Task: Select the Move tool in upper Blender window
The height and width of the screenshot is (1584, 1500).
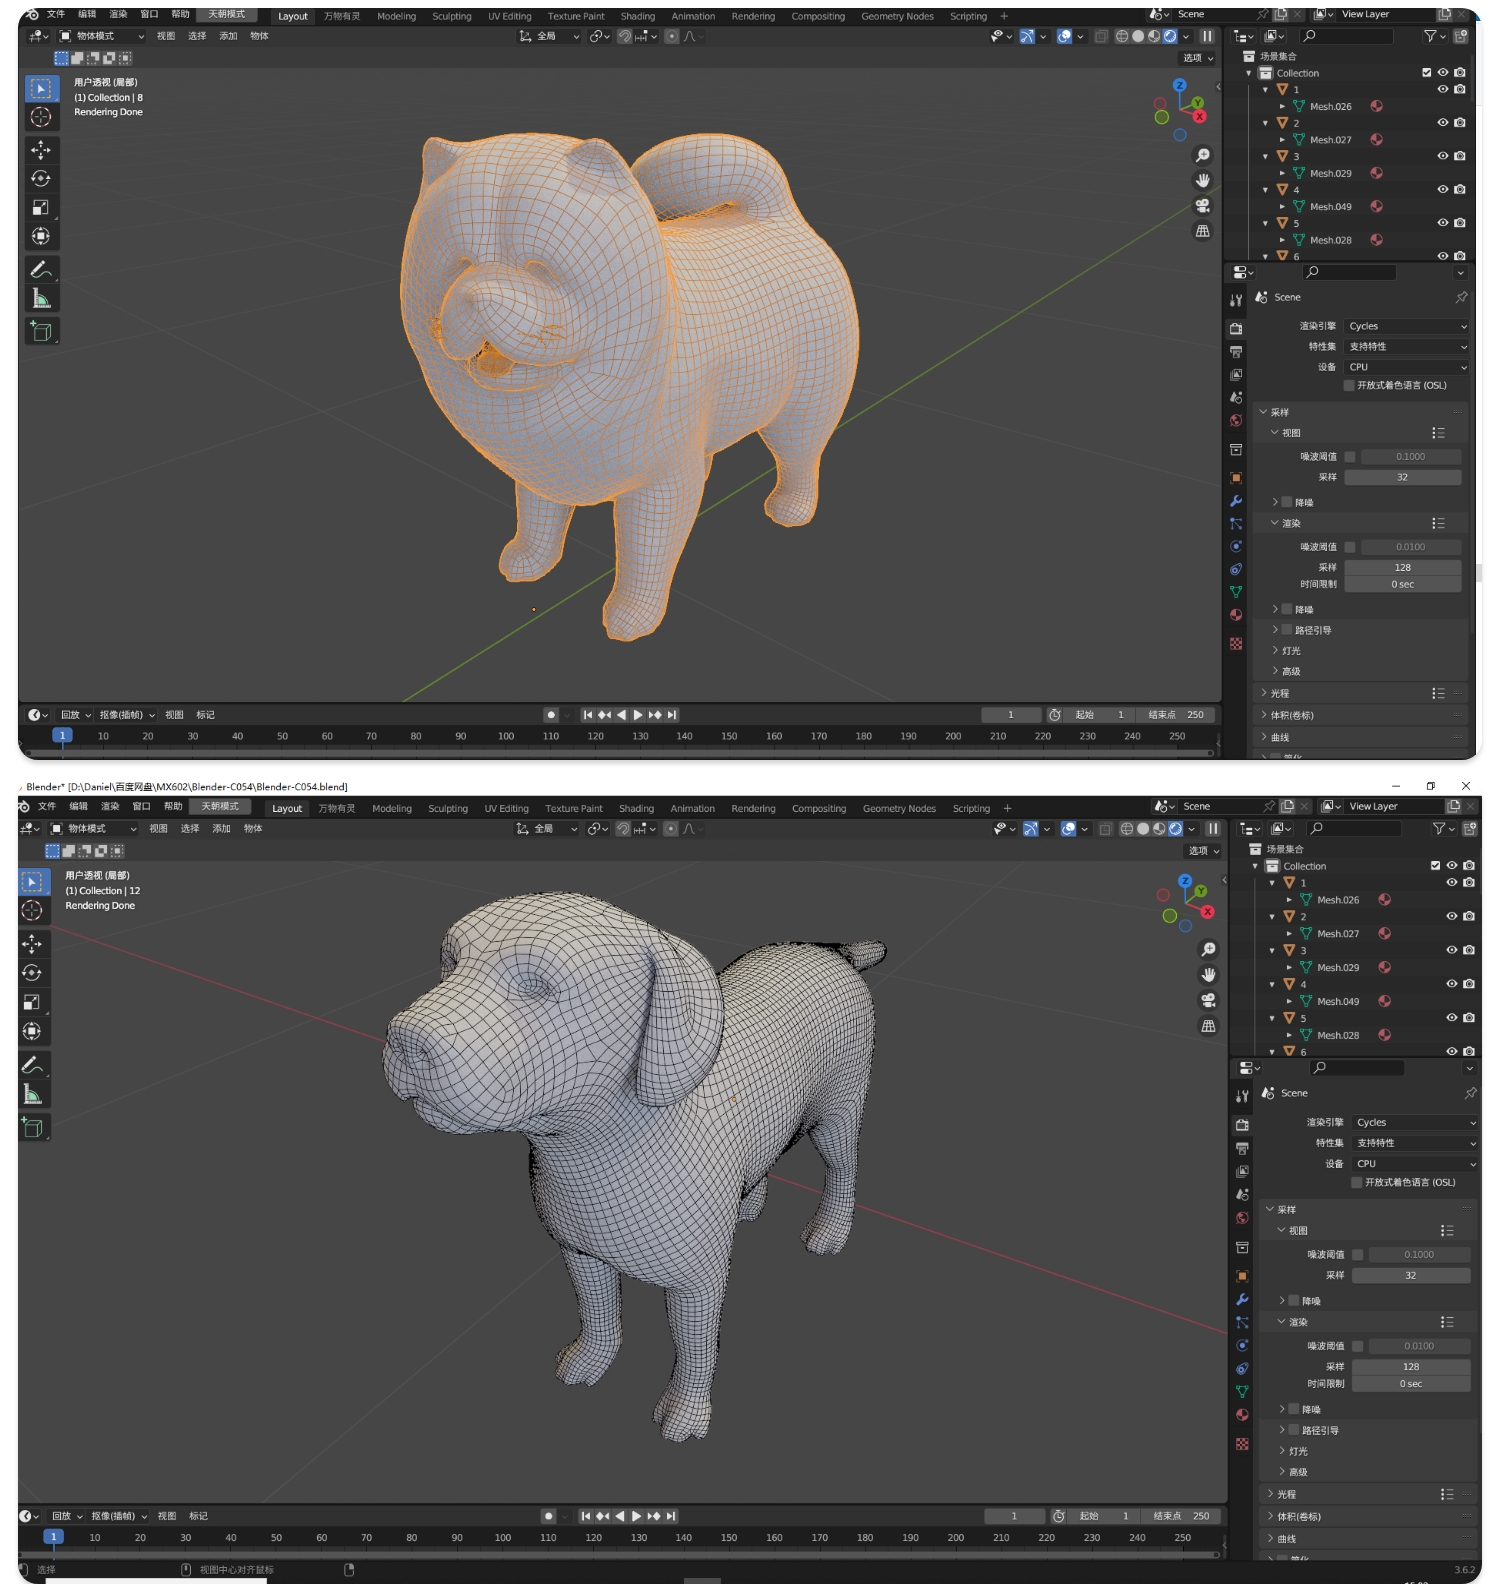Action: click(41, 150)
